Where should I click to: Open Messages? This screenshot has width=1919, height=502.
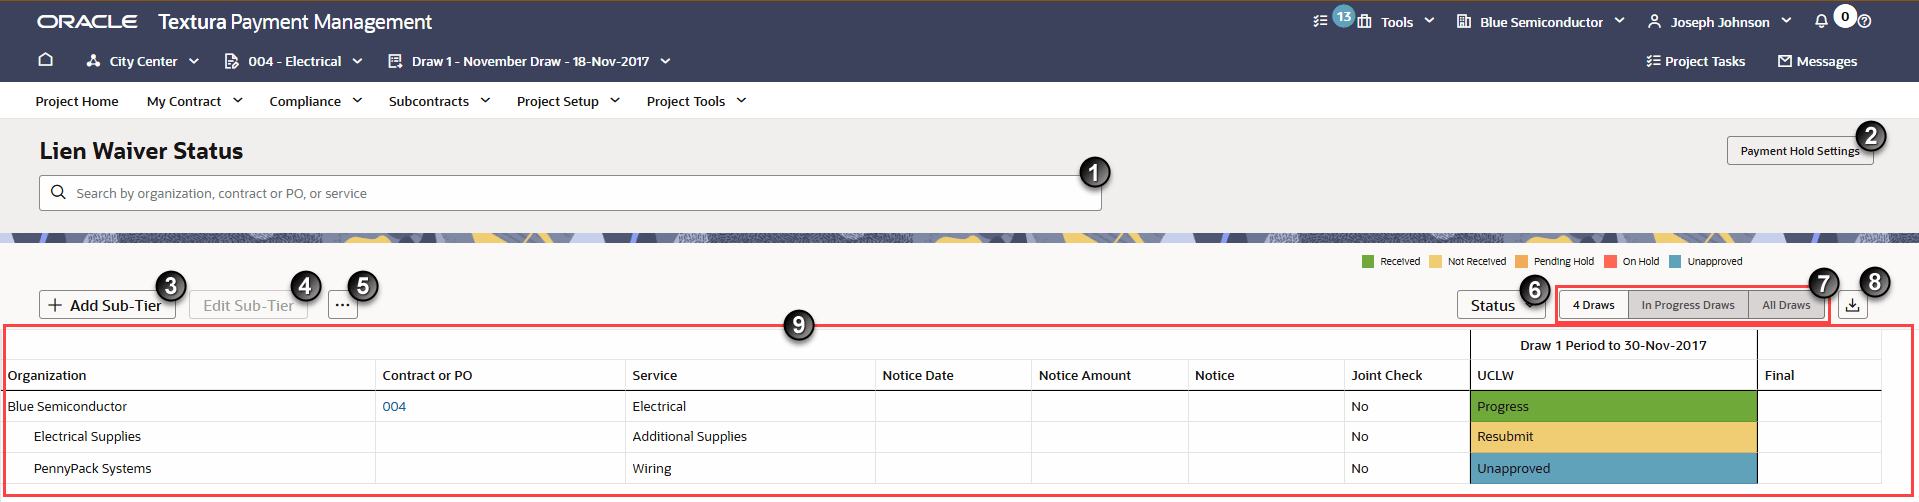[x=1817, y=61]
